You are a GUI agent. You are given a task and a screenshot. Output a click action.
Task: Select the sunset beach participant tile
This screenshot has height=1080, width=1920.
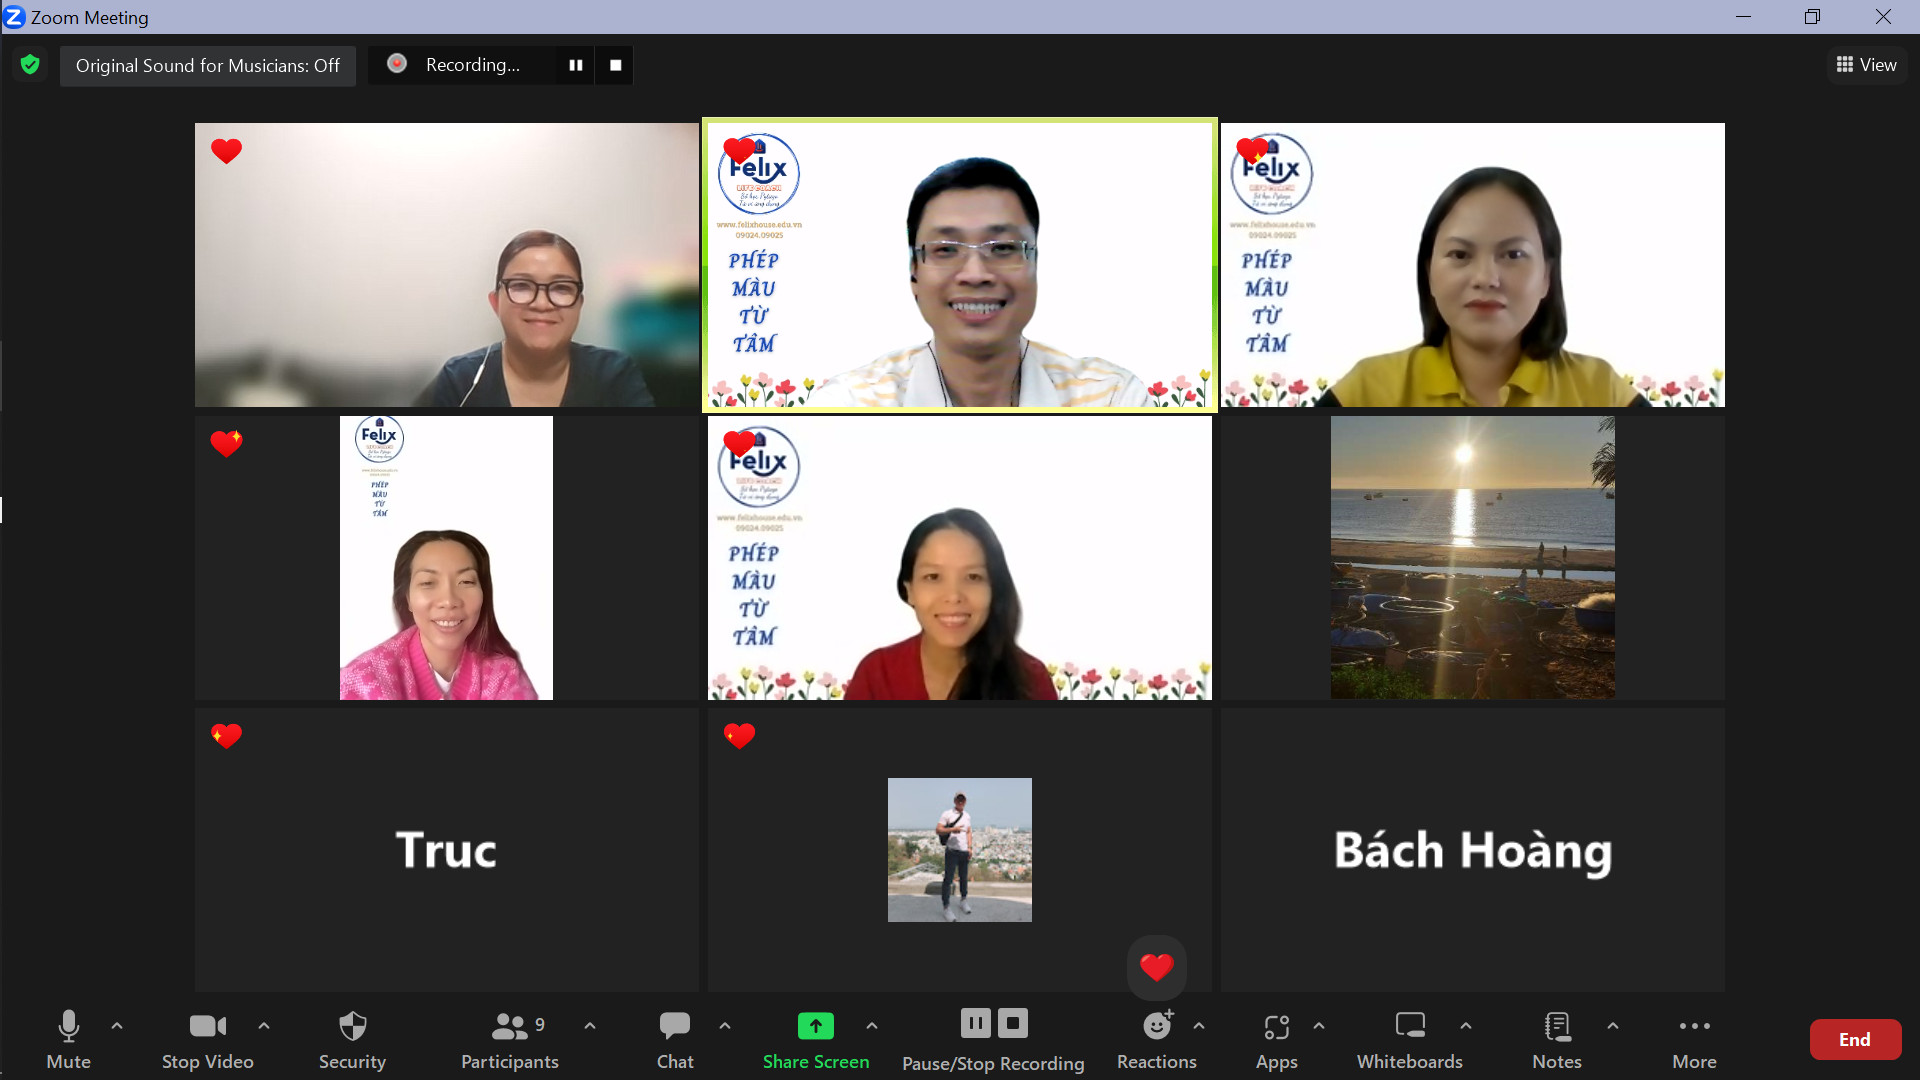(x=1472, y=558)
